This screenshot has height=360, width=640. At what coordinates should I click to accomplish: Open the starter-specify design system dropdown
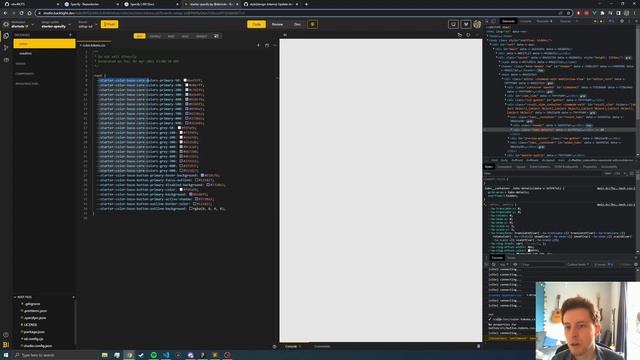click(55, 24)
